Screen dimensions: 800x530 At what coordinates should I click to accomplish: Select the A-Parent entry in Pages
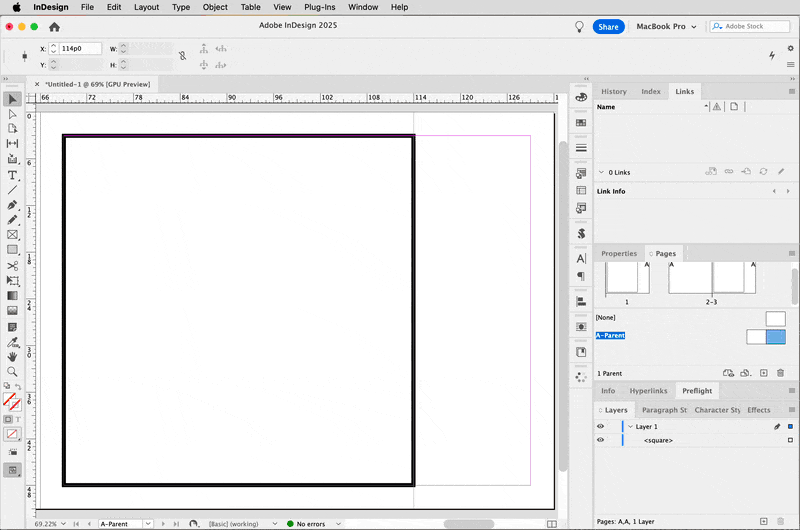click(611, 336)
